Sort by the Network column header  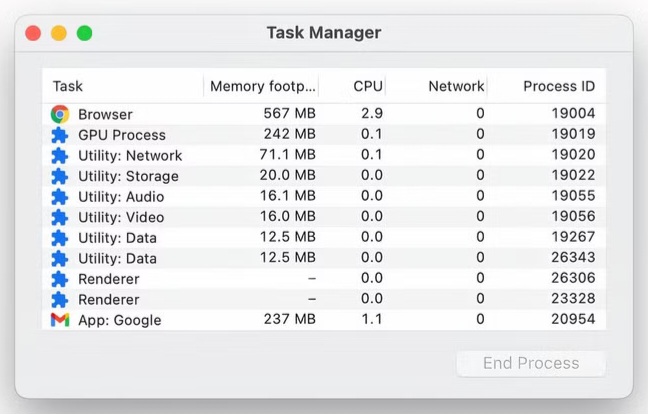tap(456, 87)
